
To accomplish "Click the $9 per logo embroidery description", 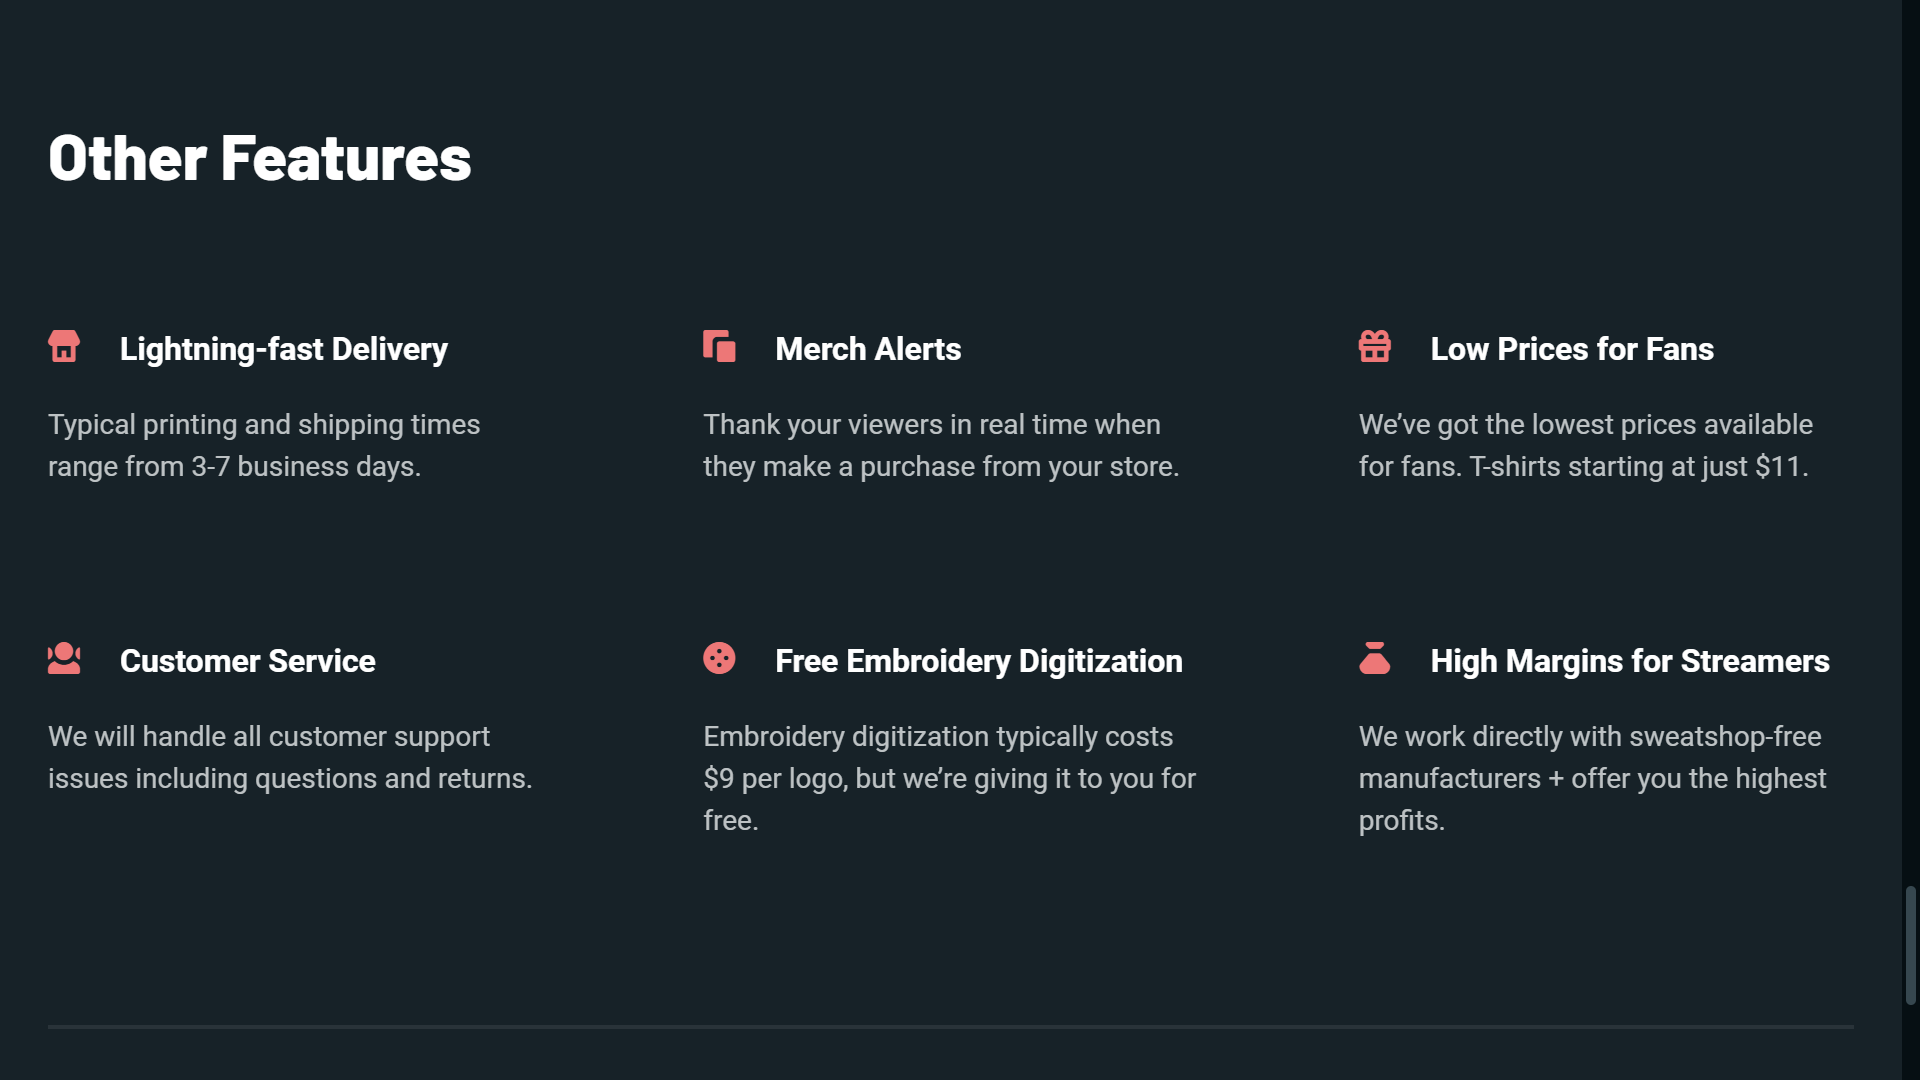I will click(x=950, y=778).
